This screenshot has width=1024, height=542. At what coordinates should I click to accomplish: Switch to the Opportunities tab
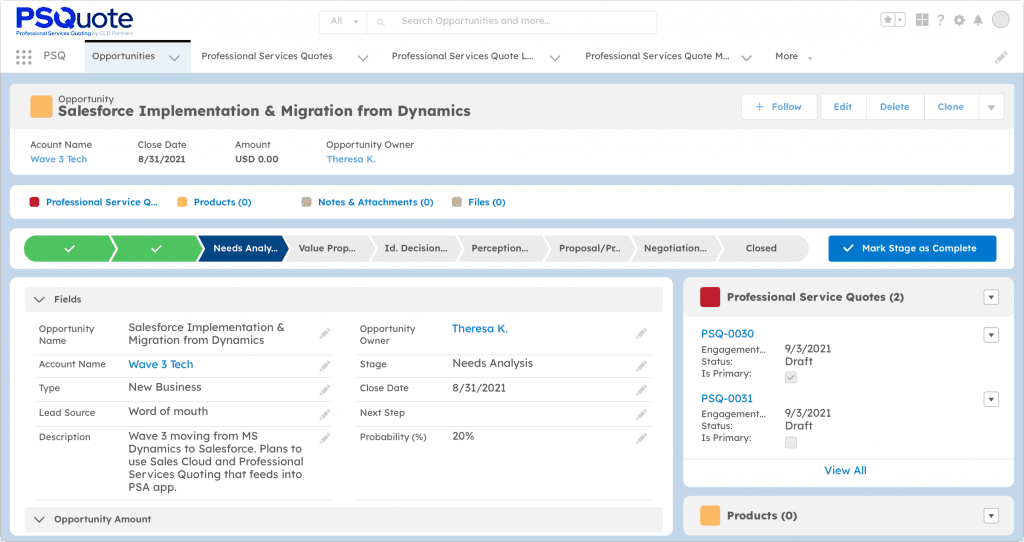tap(123, 56)
